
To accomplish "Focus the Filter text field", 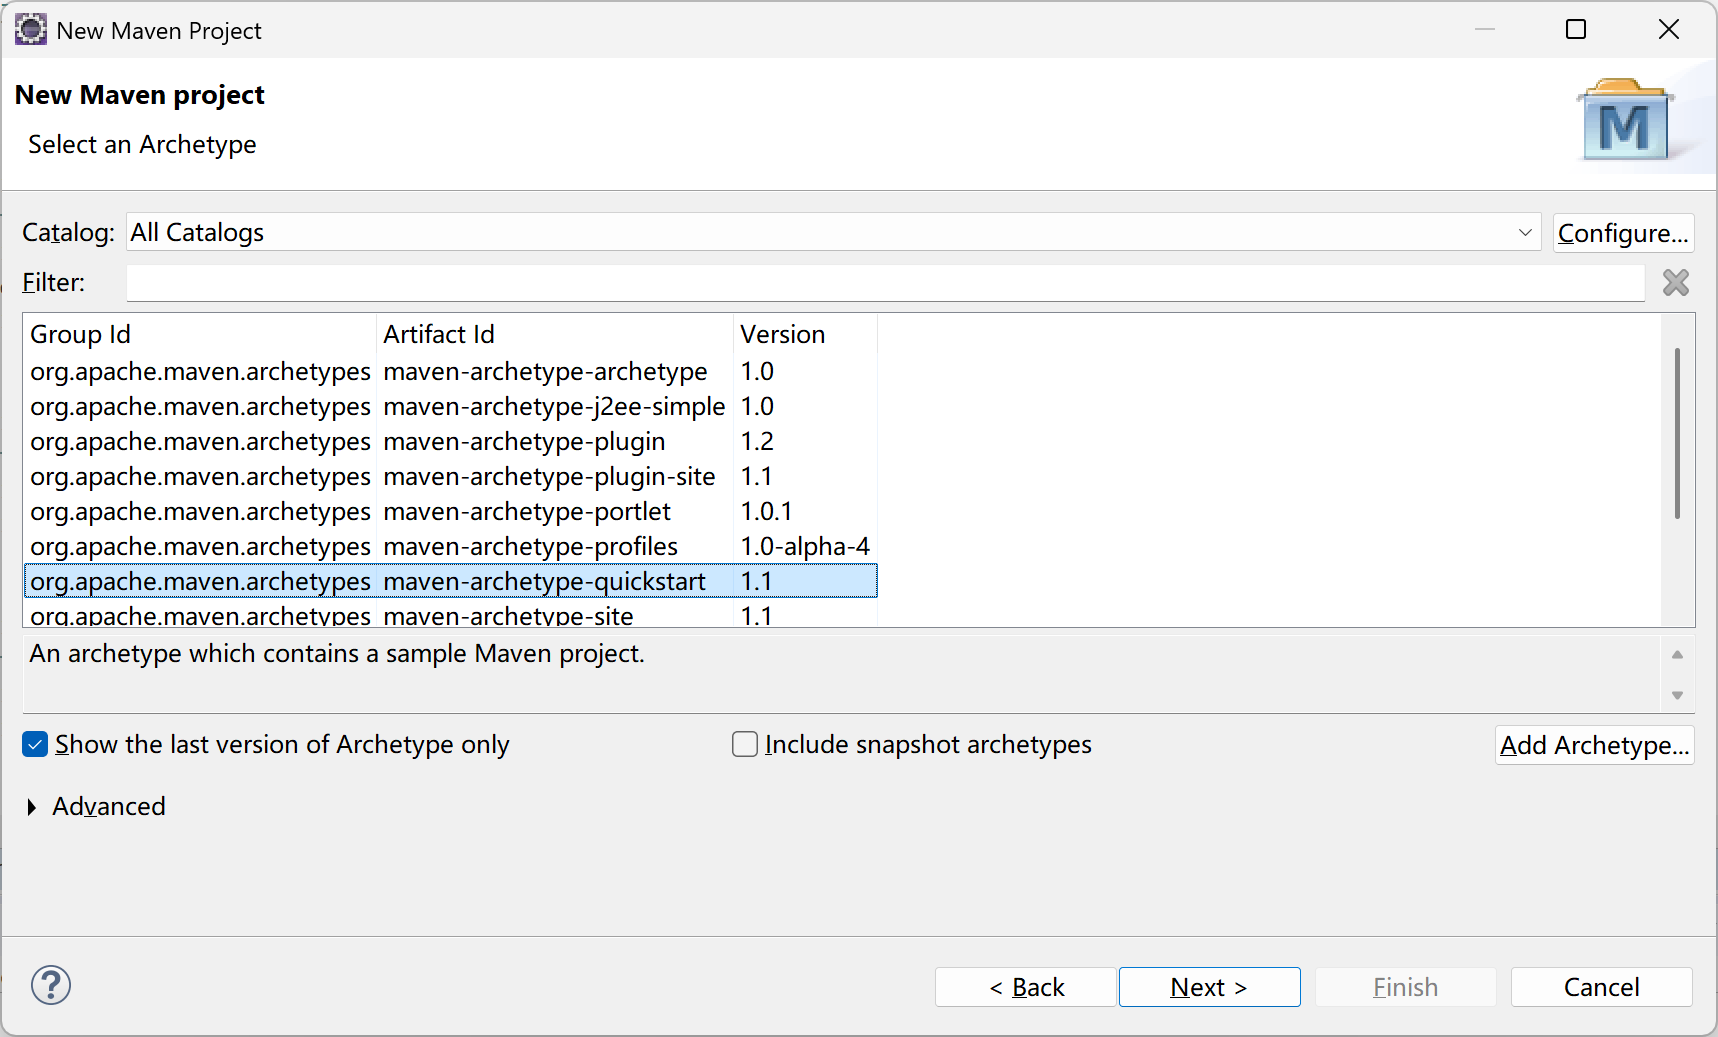I will [885, 283].
